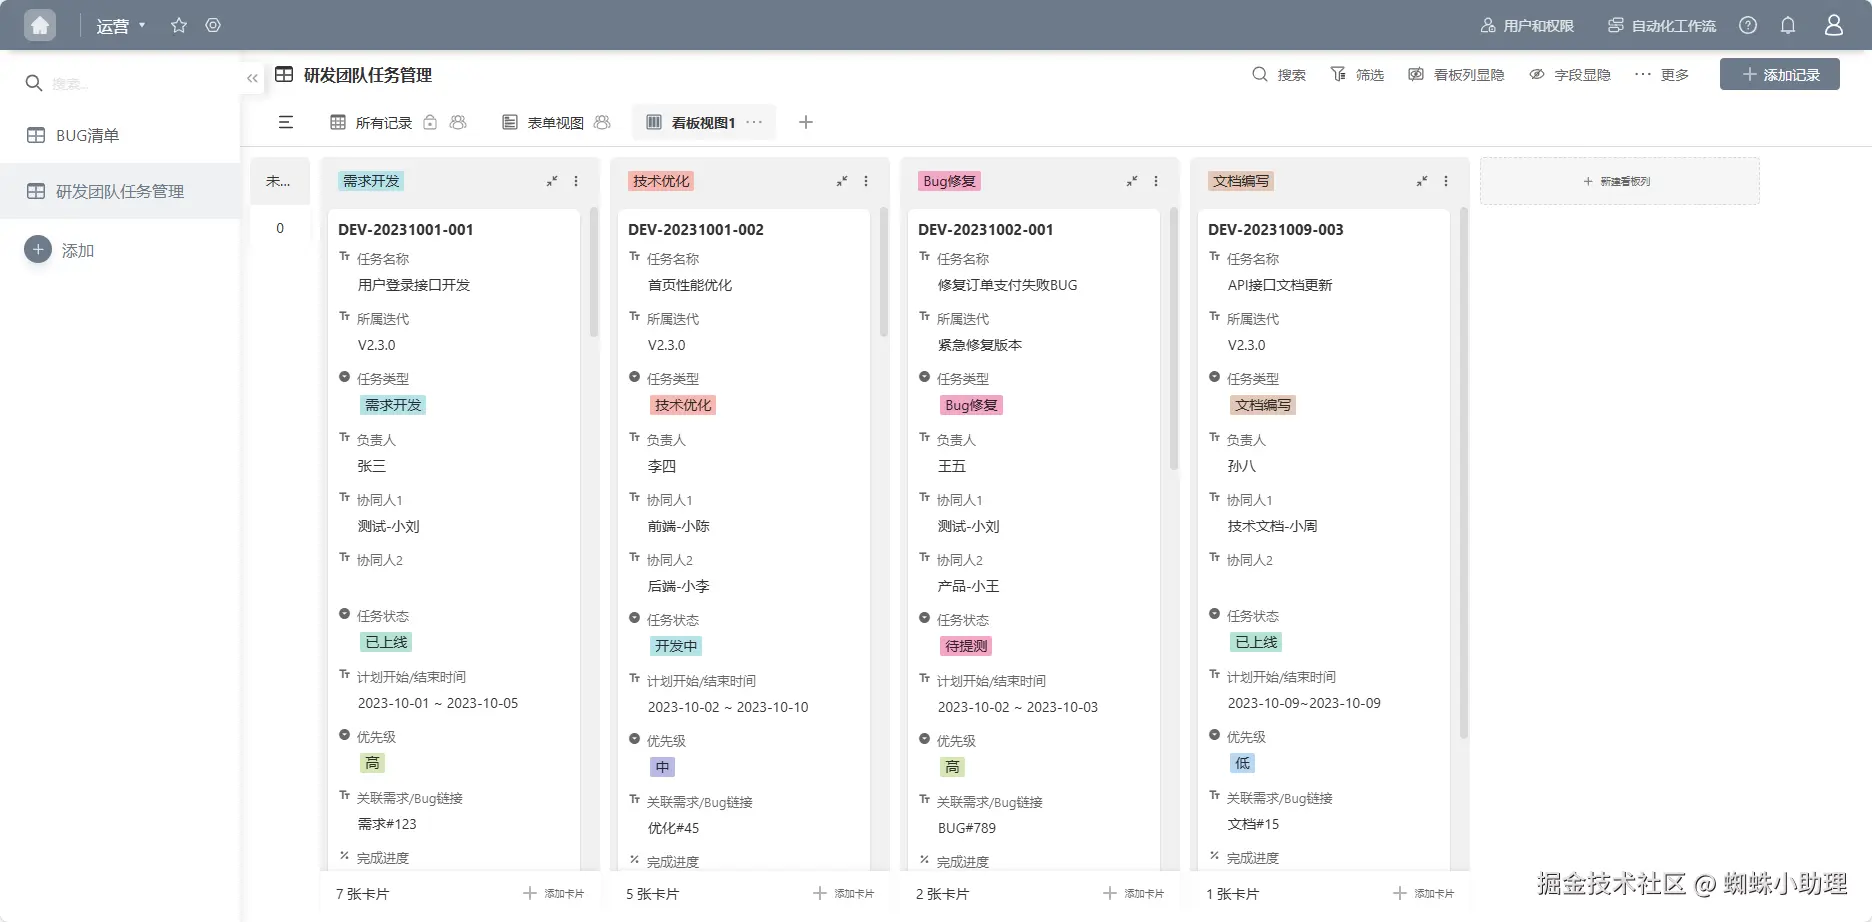The width and height of the screenshot is (1872, 922).
Task: Open 自动化工作流
Action: (1662, 26)
